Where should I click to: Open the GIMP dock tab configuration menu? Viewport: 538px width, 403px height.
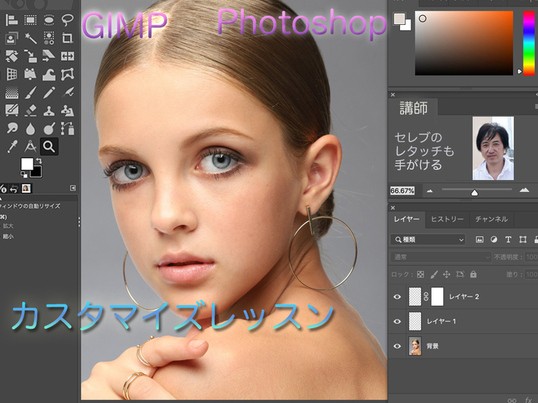click(73, 188)
